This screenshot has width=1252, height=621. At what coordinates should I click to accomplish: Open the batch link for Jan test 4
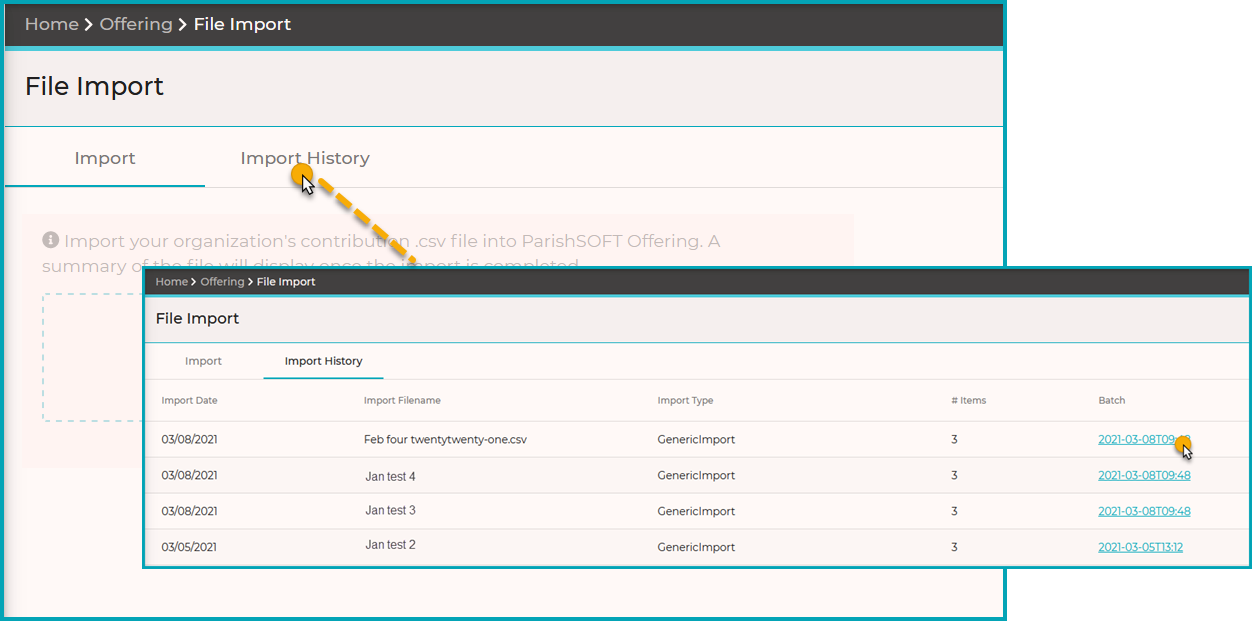pos(1144,476)
